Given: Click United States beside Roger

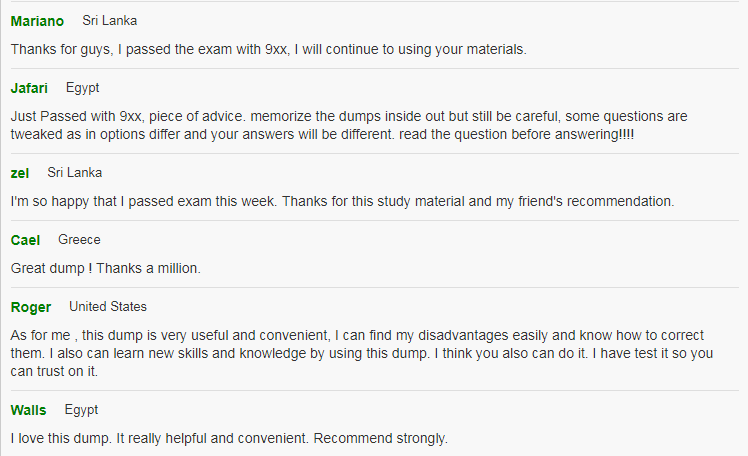Looking at the screenshot, I should pos(108,307).
